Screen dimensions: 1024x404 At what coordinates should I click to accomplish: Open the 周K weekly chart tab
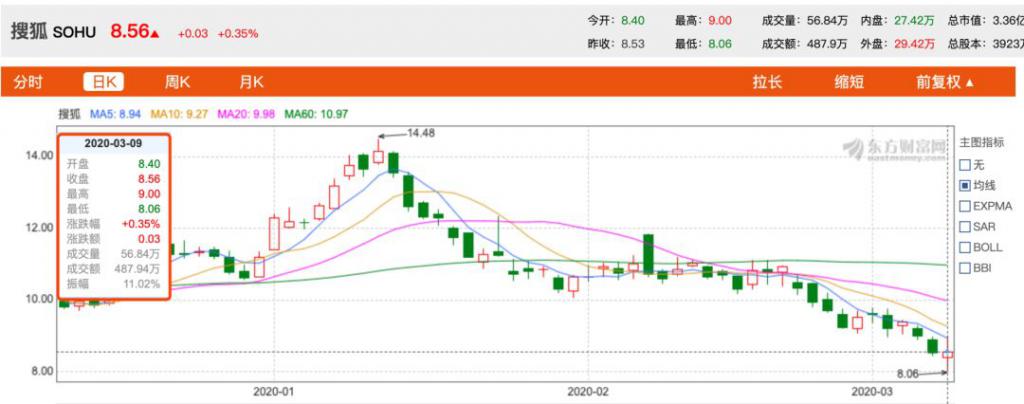tap(176, 82)
